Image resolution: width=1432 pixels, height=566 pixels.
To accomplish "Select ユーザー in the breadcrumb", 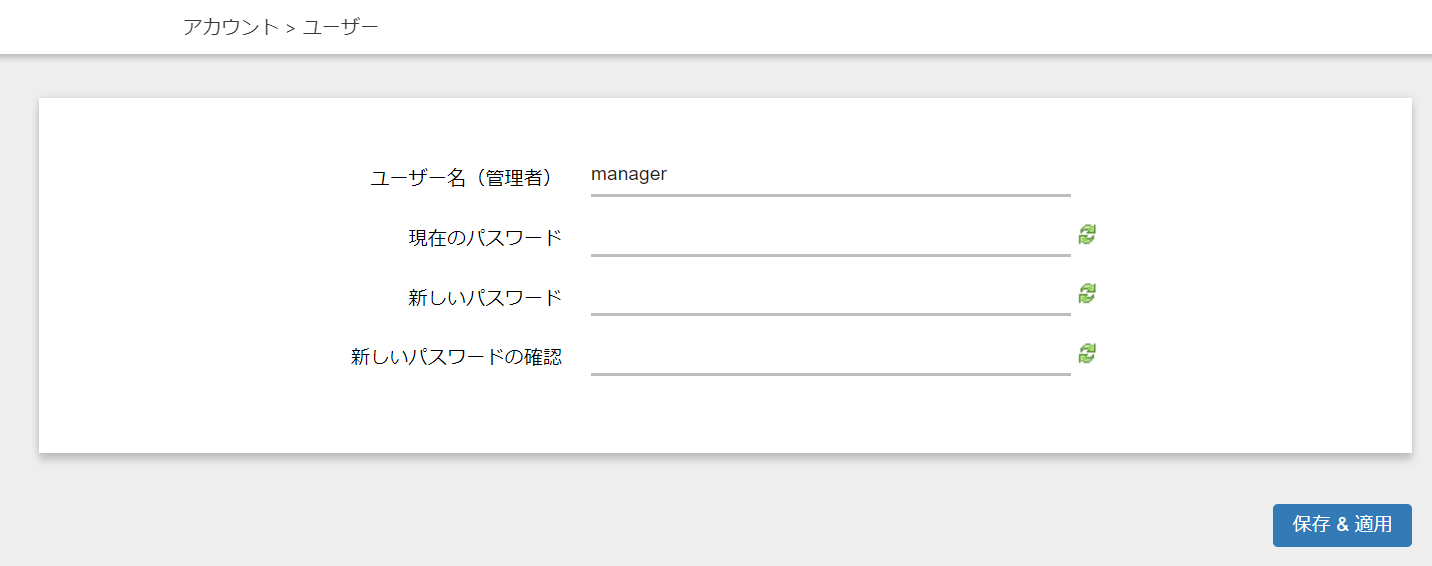I will tap(340, 27).
